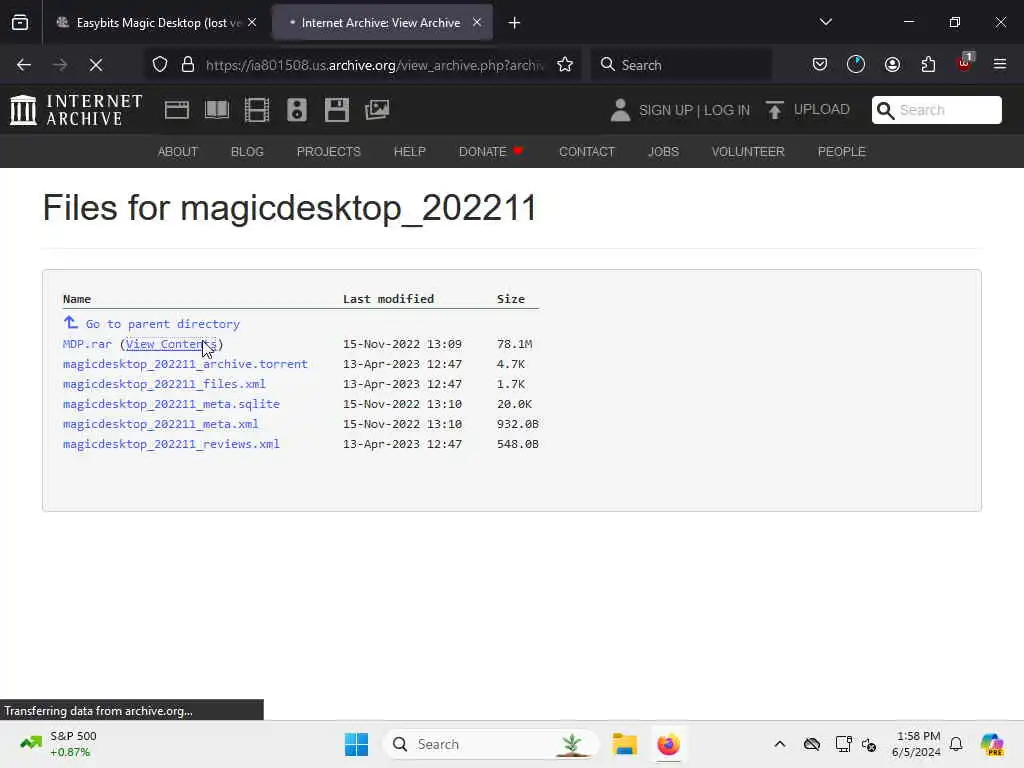The width and height of the screenshot is (1024, 768).
Task: Open the Audio speaker icon
Action: [296, 110]
